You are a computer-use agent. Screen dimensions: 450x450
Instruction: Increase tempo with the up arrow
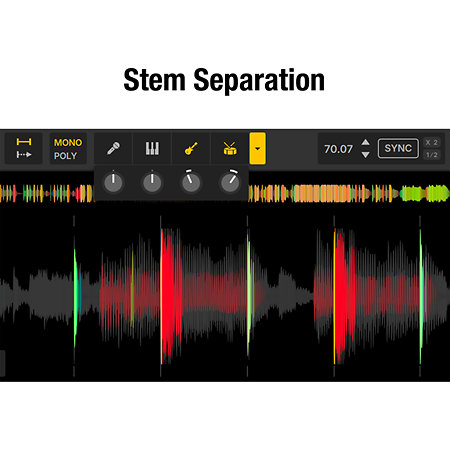[x=366, y=142]
